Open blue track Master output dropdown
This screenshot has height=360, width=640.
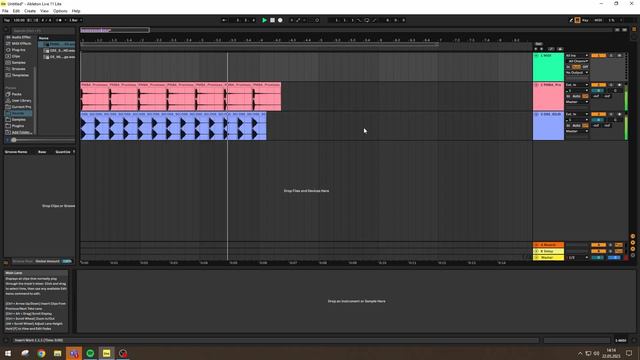pos(577,131)
